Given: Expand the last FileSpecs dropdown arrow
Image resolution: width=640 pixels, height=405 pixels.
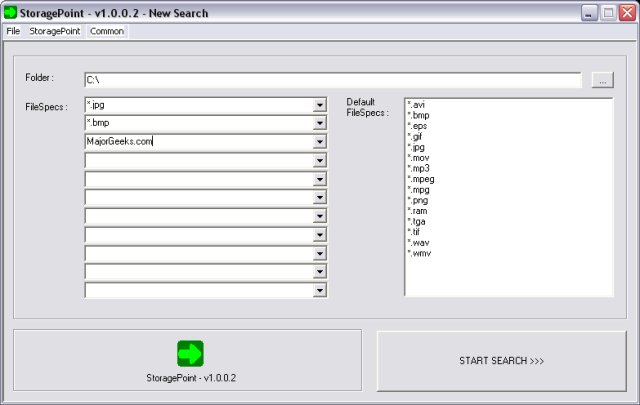Looking at the screenshot, I should click(x=320, y=291).
